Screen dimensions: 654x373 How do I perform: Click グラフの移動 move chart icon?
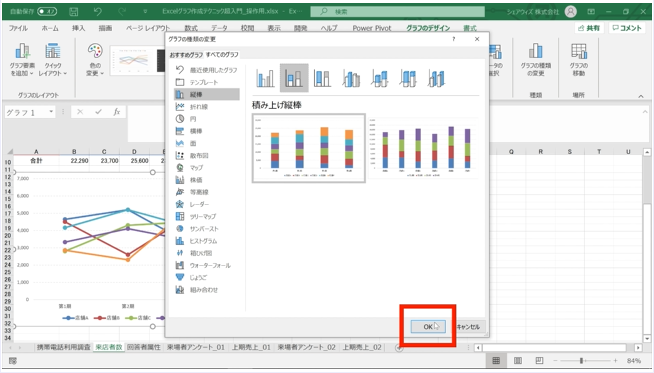pyautogui.click(x=579, y=59)
